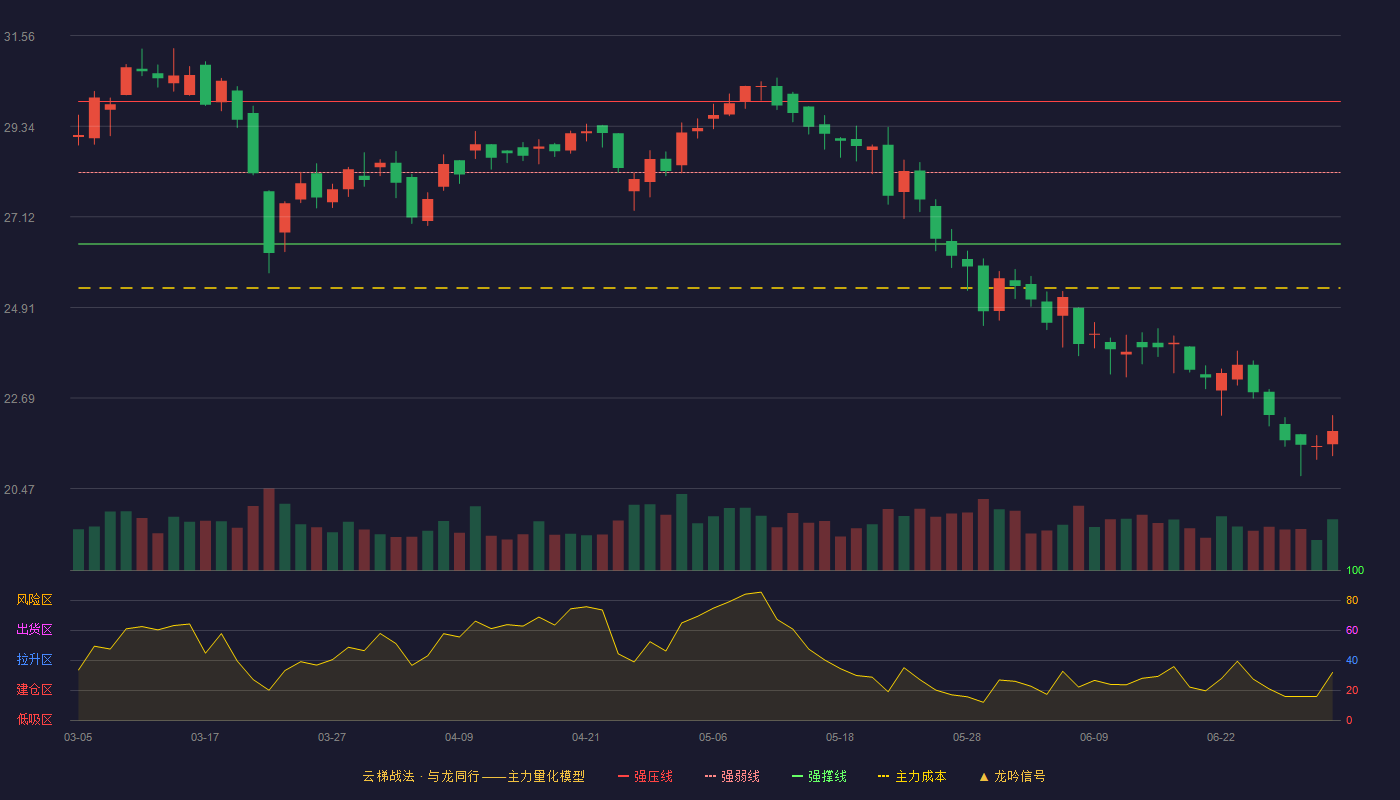Select the 拉升区 zone label
Viewport: 1400px width, 800px height.
(34, 660)
